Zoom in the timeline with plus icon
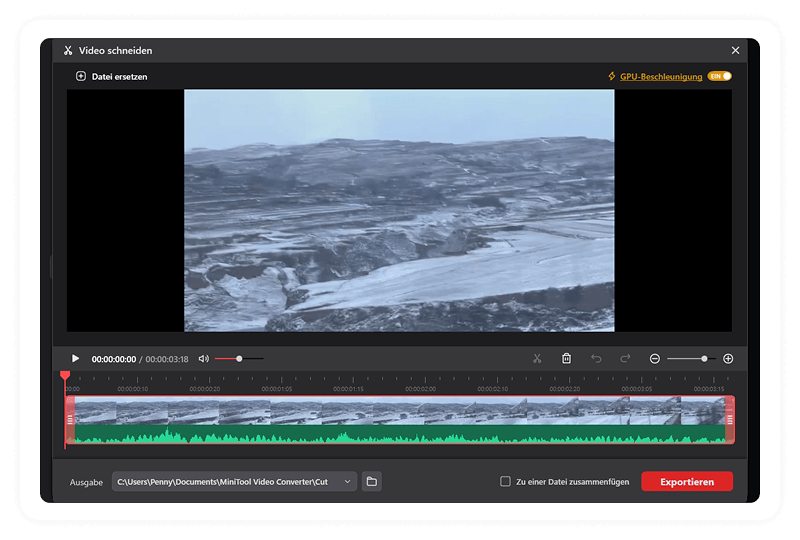The width and height of the screenshot is (800, 540). (728, 359)
